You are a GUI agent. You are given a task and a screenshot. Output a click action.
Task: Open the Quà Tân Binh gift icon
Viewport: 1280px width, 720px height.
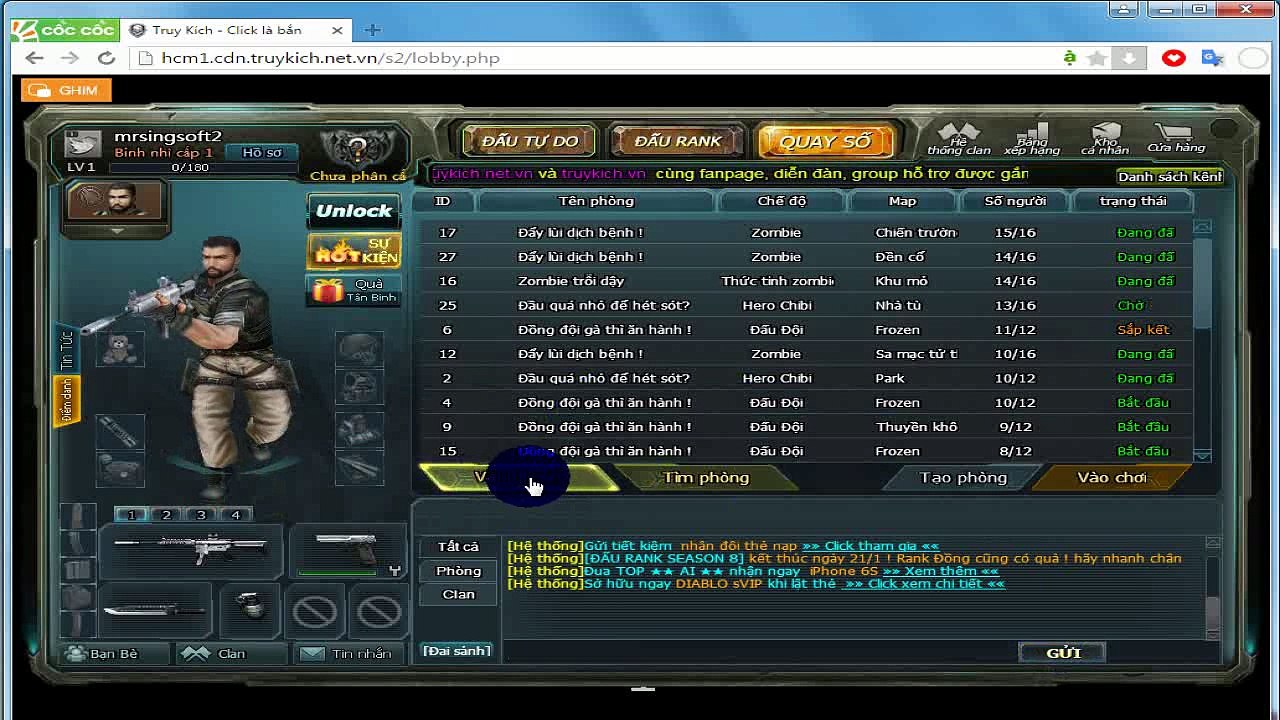pos(354,290)
